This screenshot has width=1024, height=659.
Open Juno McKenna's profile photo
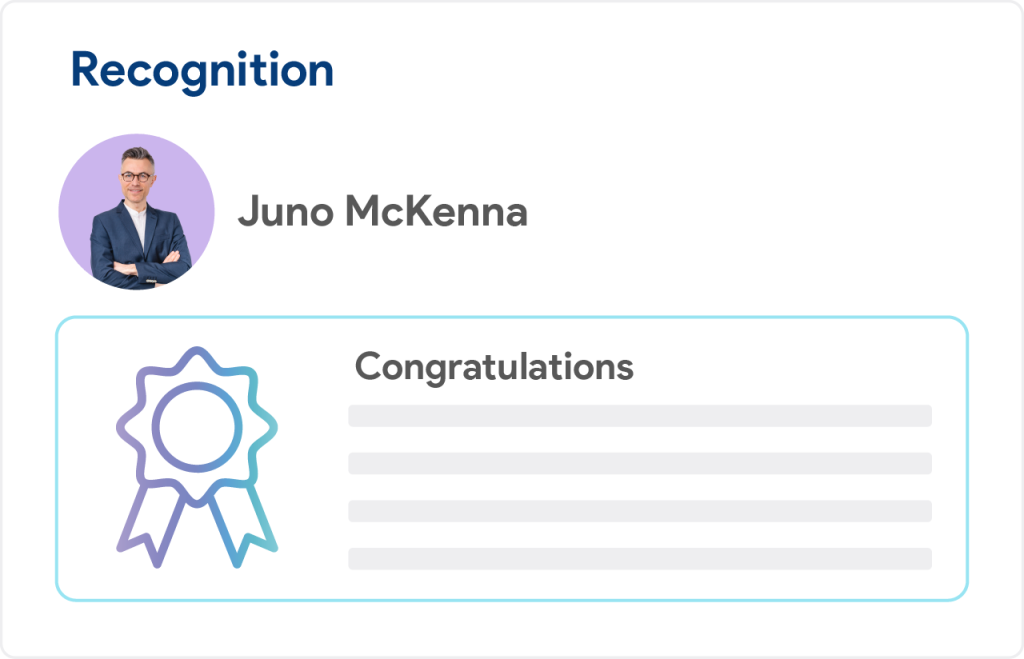pyautogui.click(x=136, y=212)
